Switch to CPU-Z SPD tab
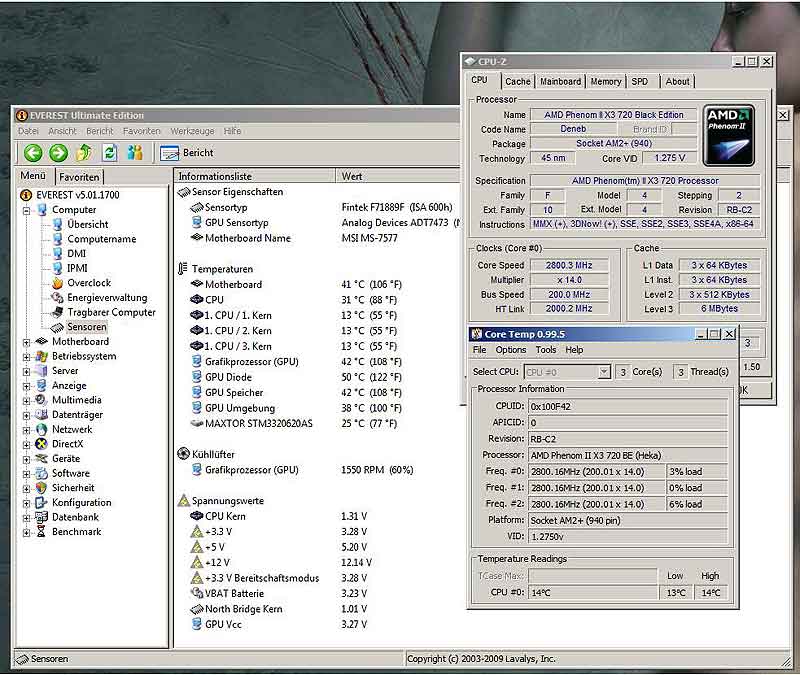The height and width of the screenshot is (675, 800). 639,81
